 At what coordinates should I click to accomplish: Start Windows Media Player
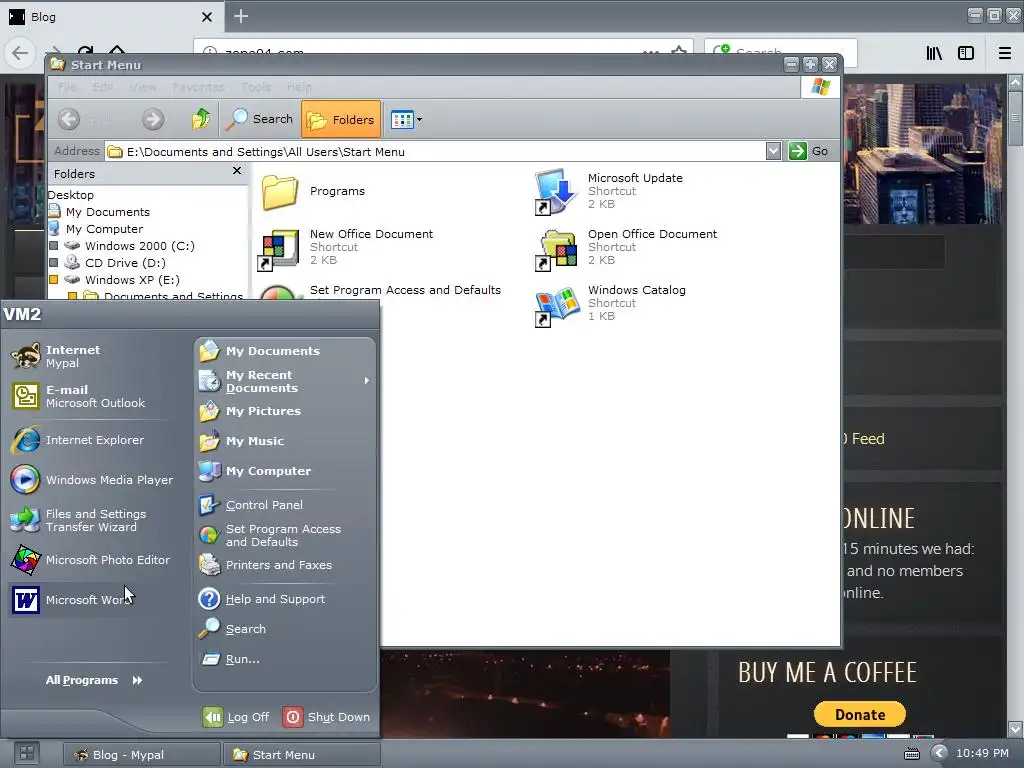91,480
